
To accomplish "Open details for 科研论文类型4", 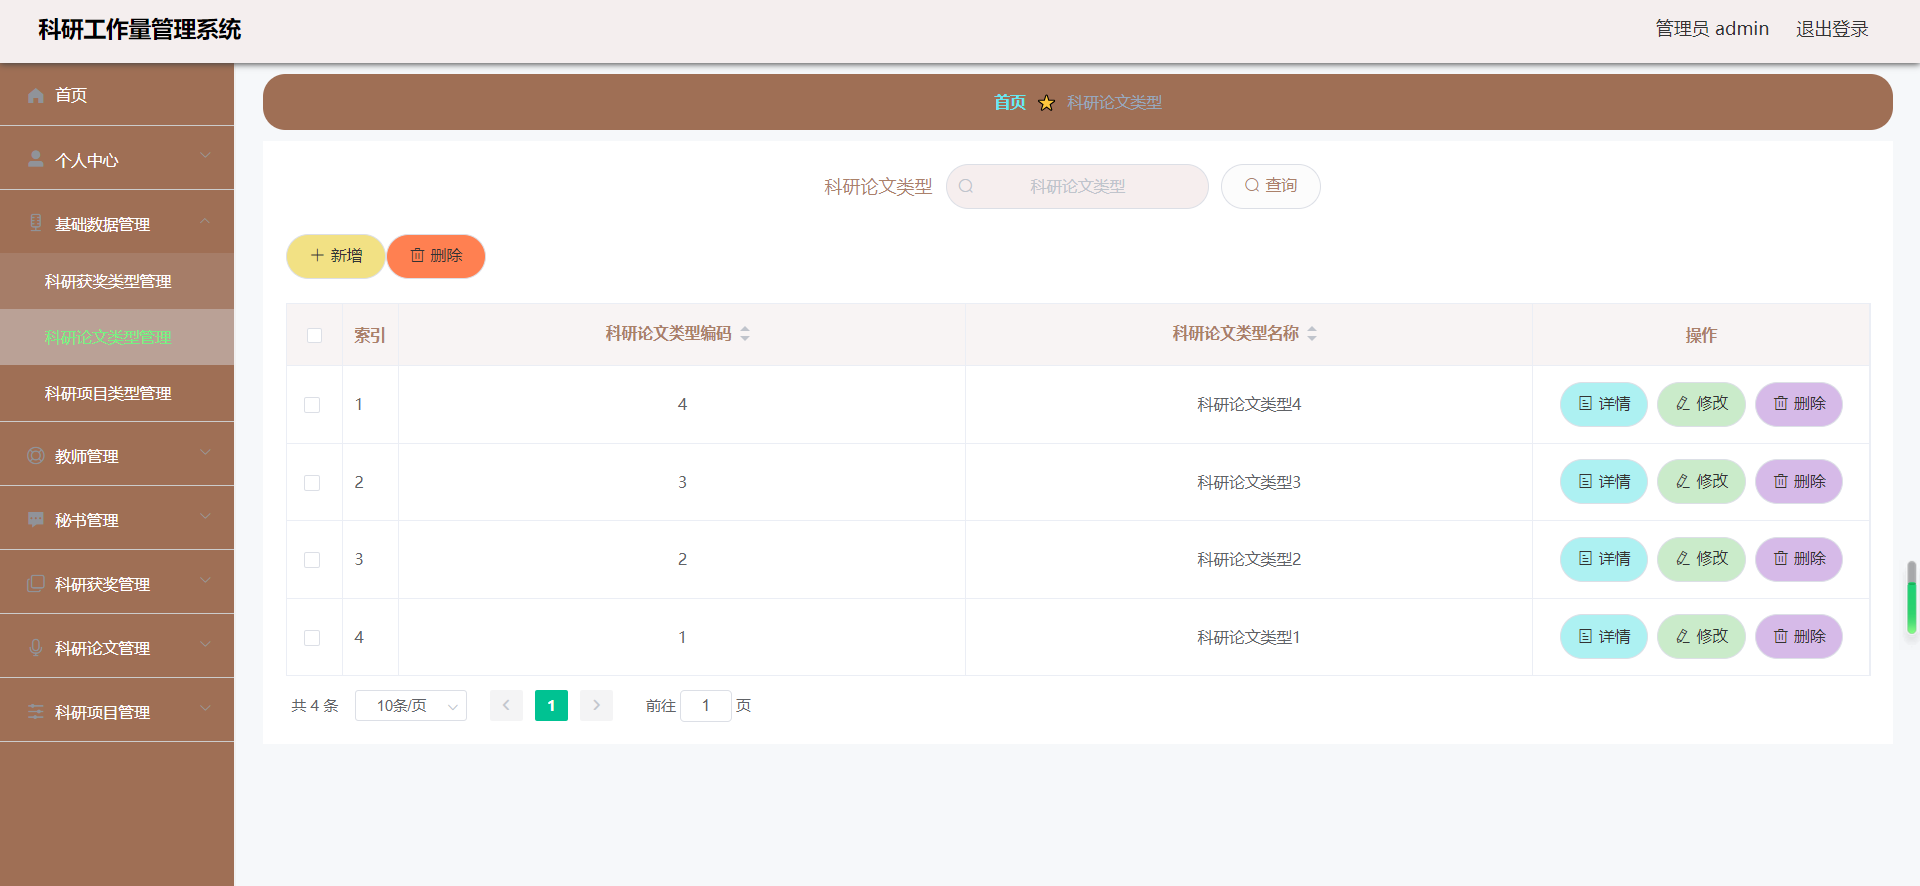I will 1604,404.
